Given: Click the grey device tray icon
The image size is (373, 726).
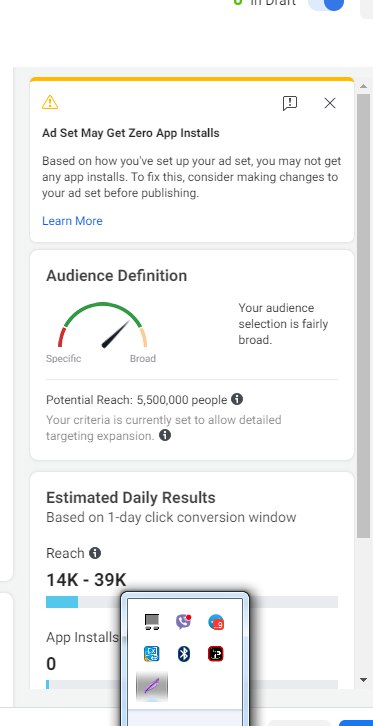Looking at the screenshot, I should coord(152,622).
